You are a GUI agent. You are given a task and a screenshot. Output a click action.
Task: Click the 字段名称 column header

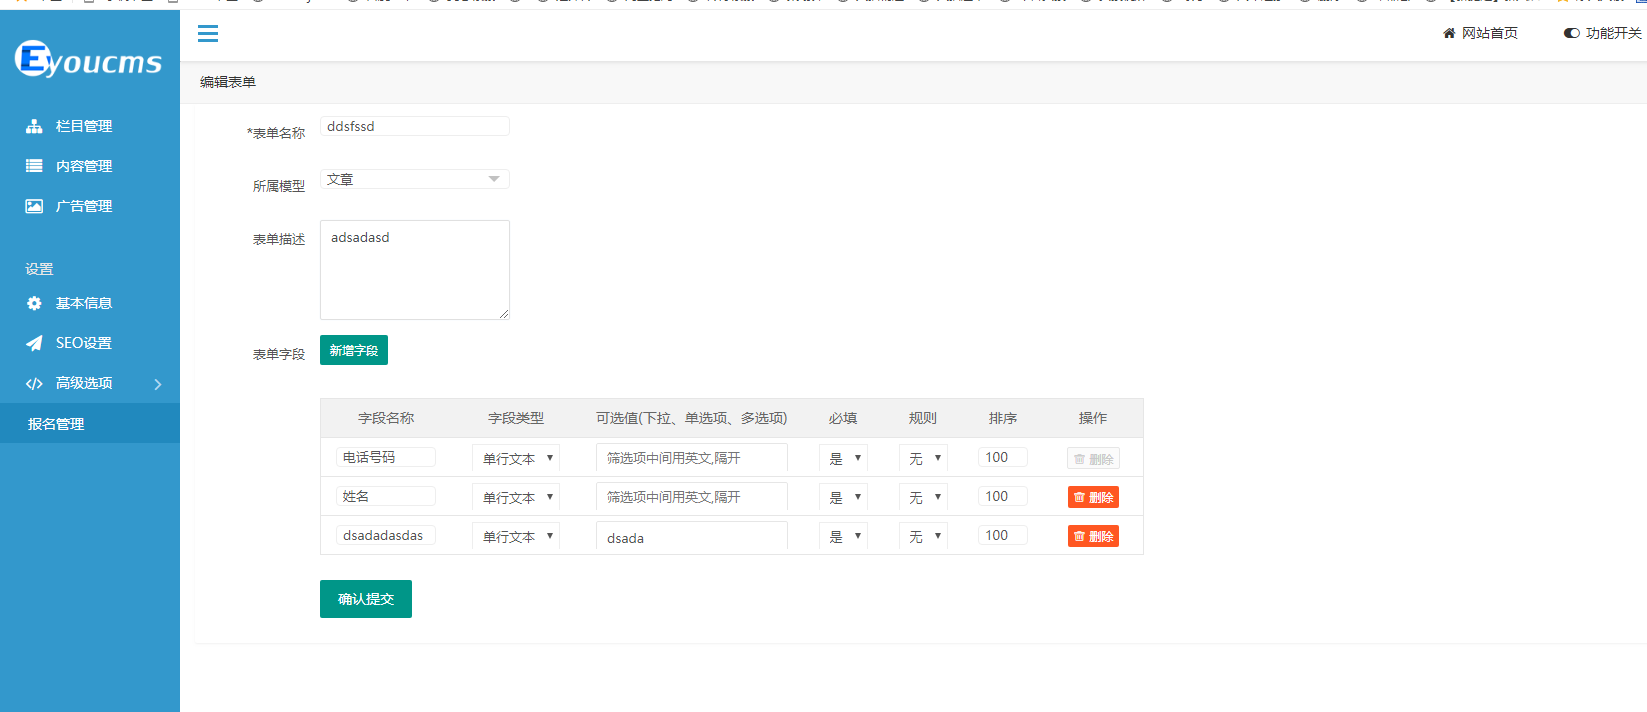[386, 418]
